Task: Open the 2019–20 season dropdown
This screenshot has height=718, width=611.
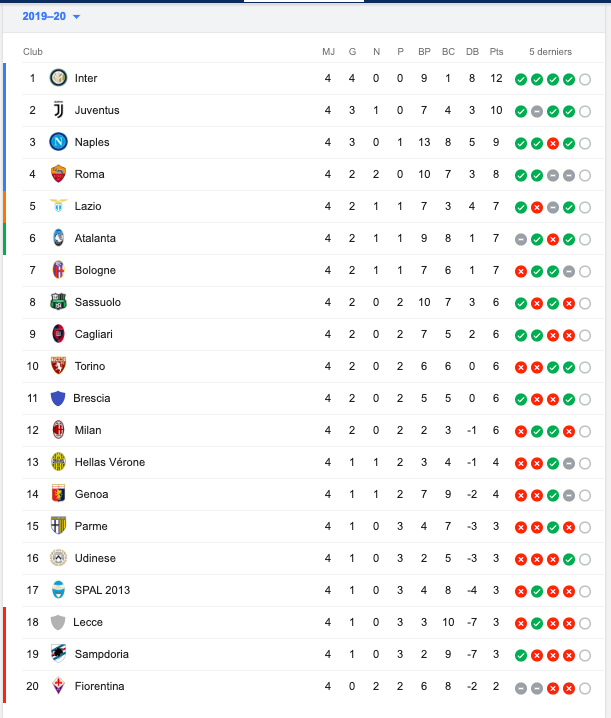Action: point(51,16)
